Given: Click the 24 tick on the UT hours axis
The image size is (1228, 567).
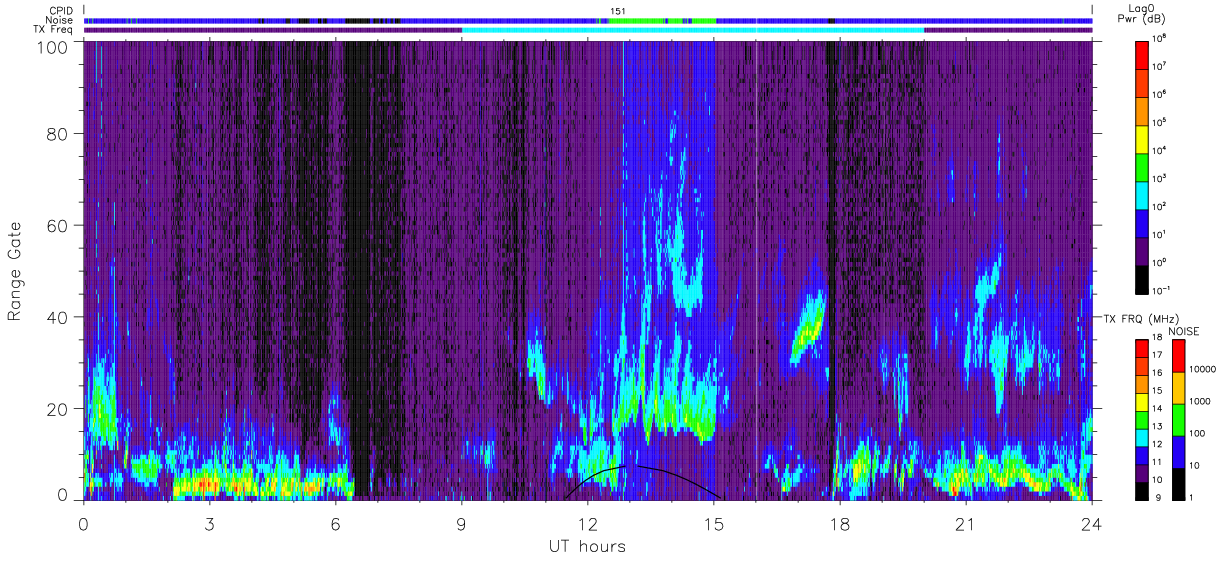Looking at the screenshot, I should pyautogui.click(x=1091, y=524).
